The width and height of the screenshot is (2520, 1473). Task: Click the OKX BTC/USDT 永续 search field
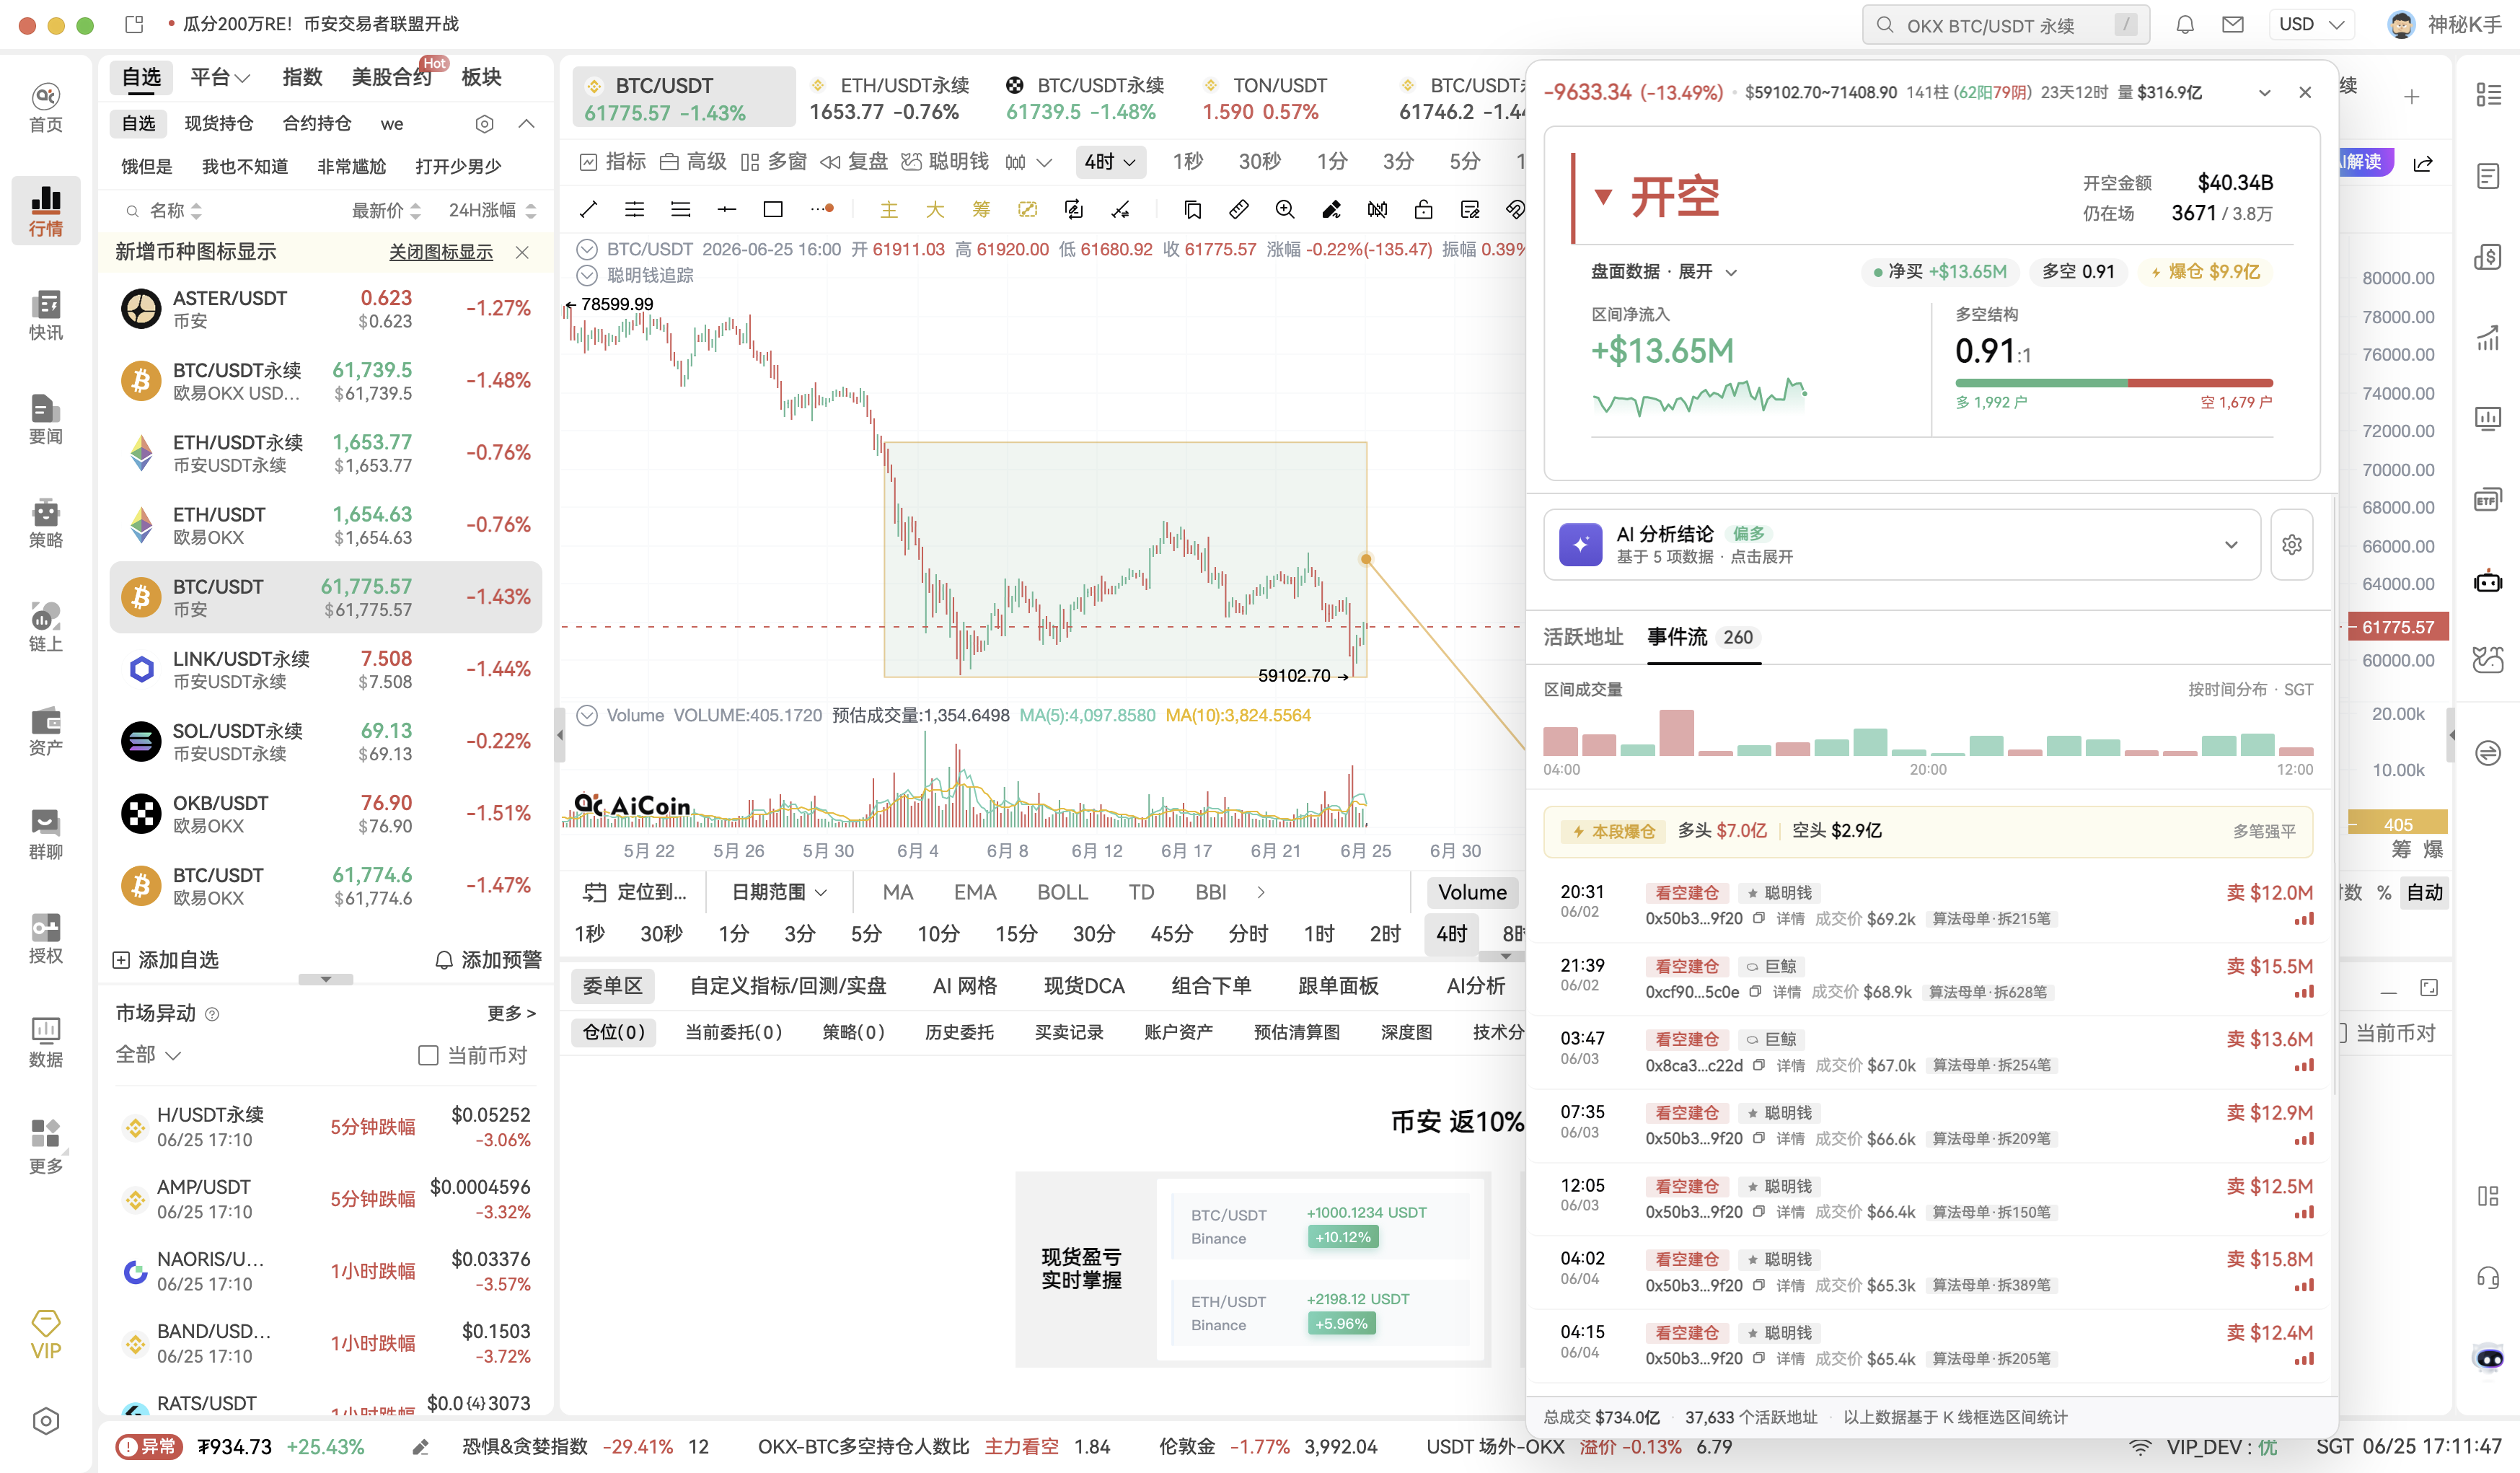[2005, 24]
